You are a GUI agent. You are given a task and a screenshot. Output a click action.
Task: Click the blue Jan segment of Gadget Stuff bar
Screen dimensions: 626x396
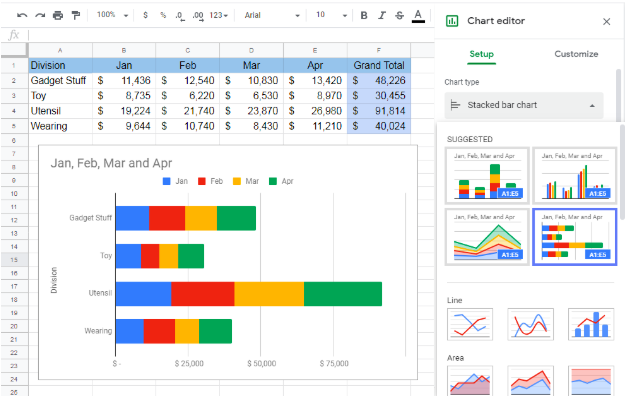[x=133, y=218]
